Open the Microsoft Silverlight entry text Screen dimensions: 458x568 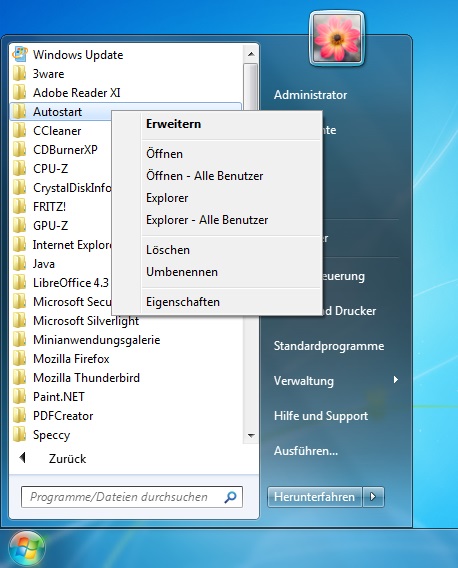86,321
